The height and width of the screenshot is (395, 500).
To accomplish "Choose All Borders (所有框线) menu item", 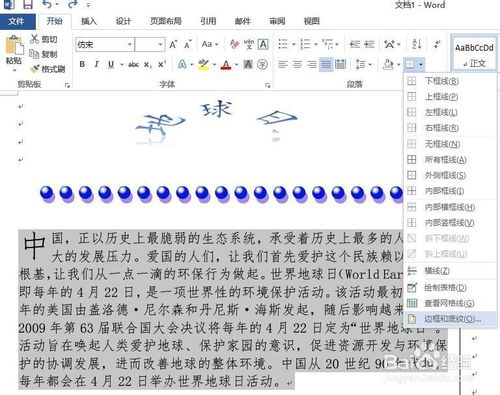I will tap(450, 160).
